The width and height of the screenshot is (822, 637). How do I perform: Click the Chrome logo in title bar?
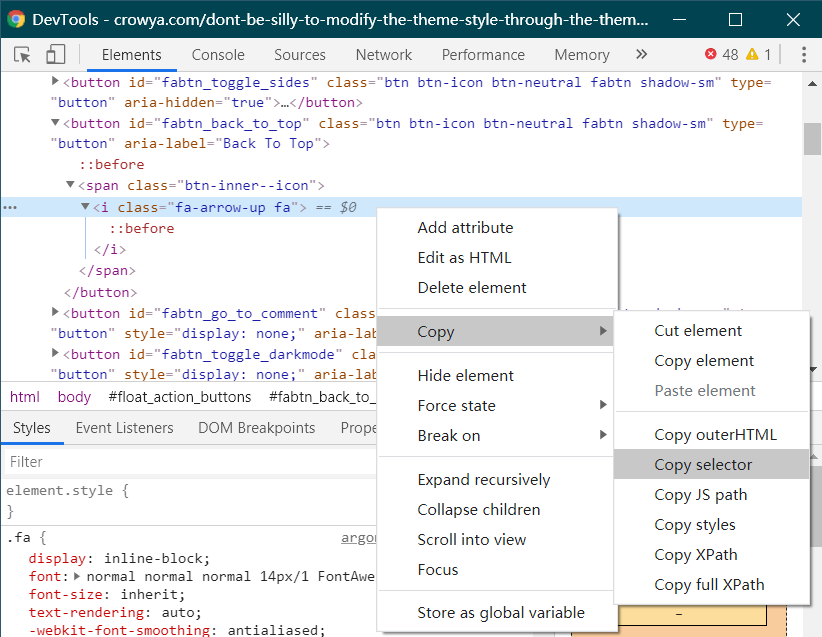tap(16, 19)
